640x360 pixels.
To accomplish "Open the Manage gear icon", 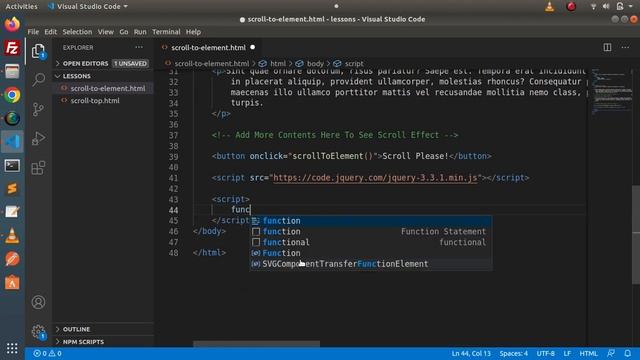I will (x=38, y=331).
